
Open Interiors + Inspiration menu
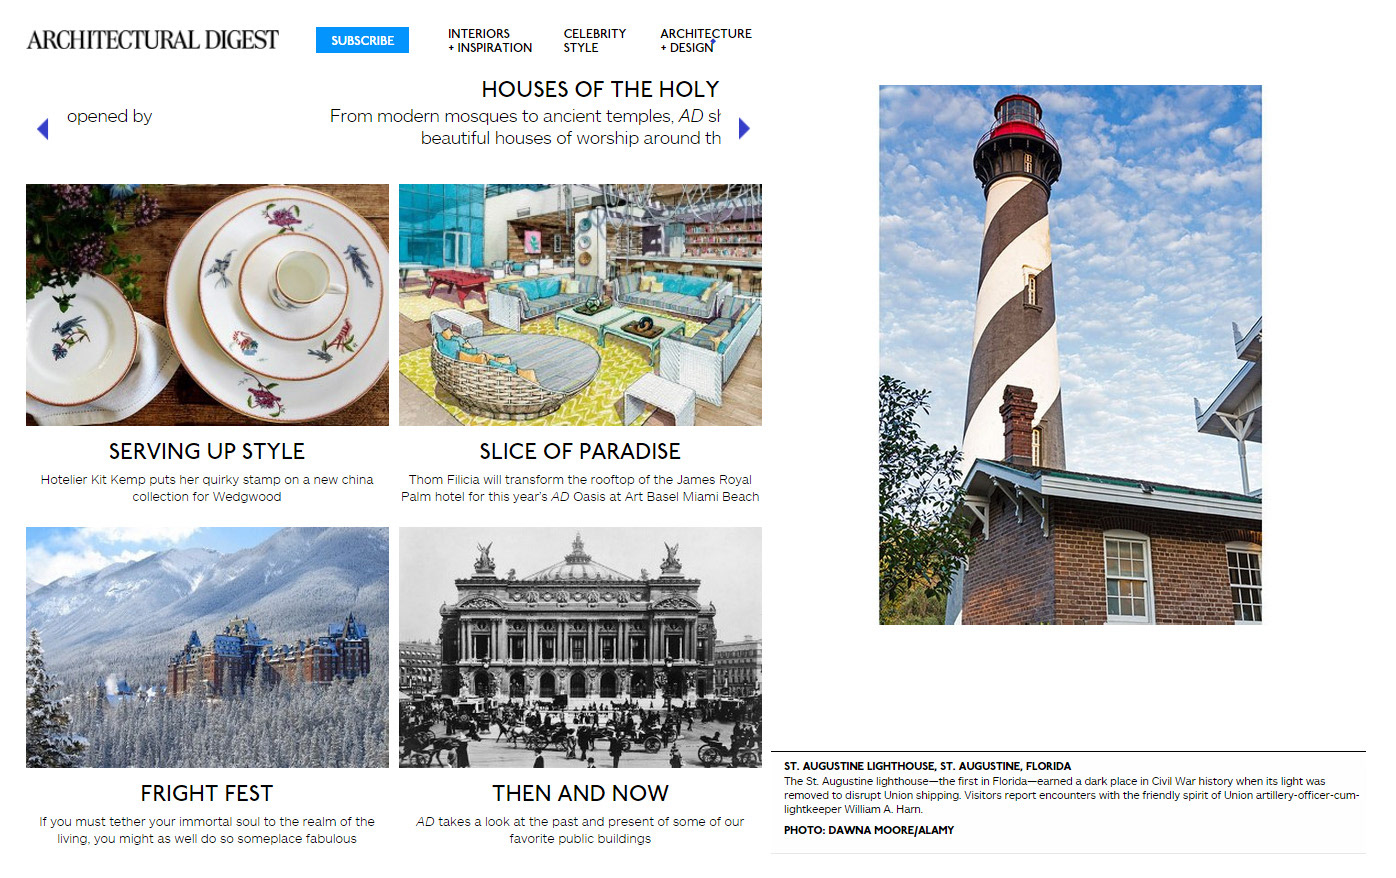point(490,40)
